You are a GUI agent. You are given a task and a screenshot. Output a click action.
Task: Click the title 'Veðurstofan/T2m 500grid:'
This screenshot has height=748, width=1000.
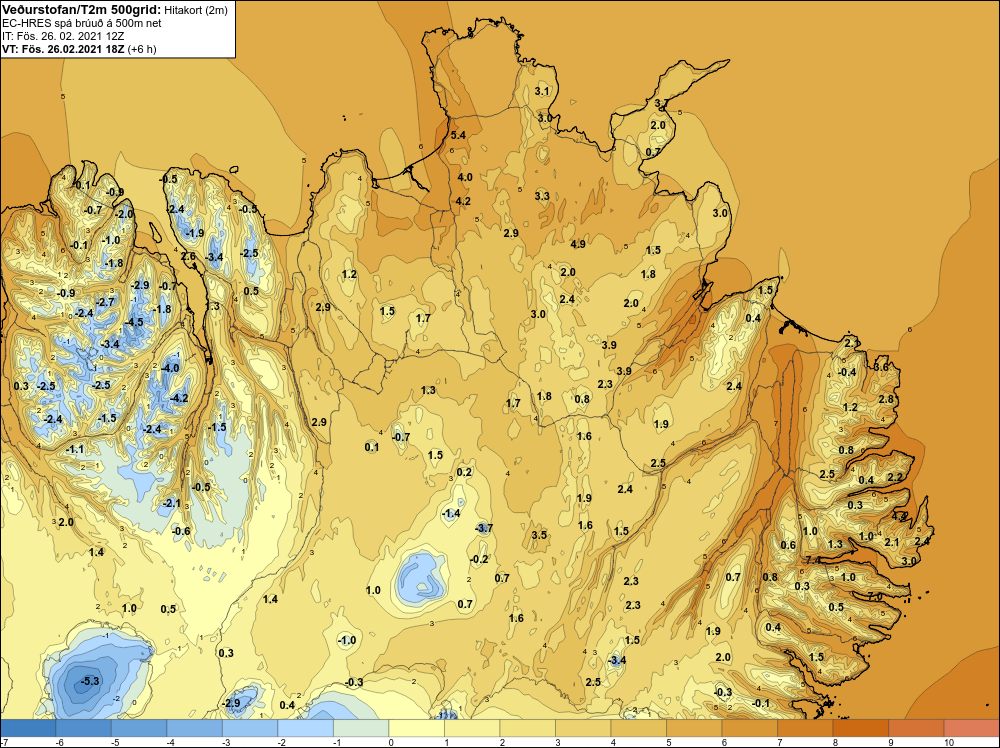82,10
